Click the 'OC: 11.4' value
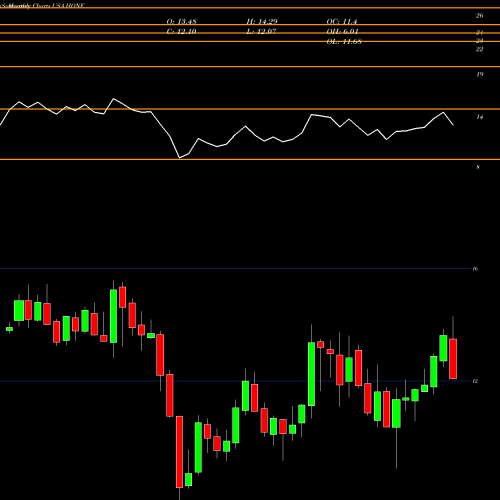The image size is (500, 500). 342,22
